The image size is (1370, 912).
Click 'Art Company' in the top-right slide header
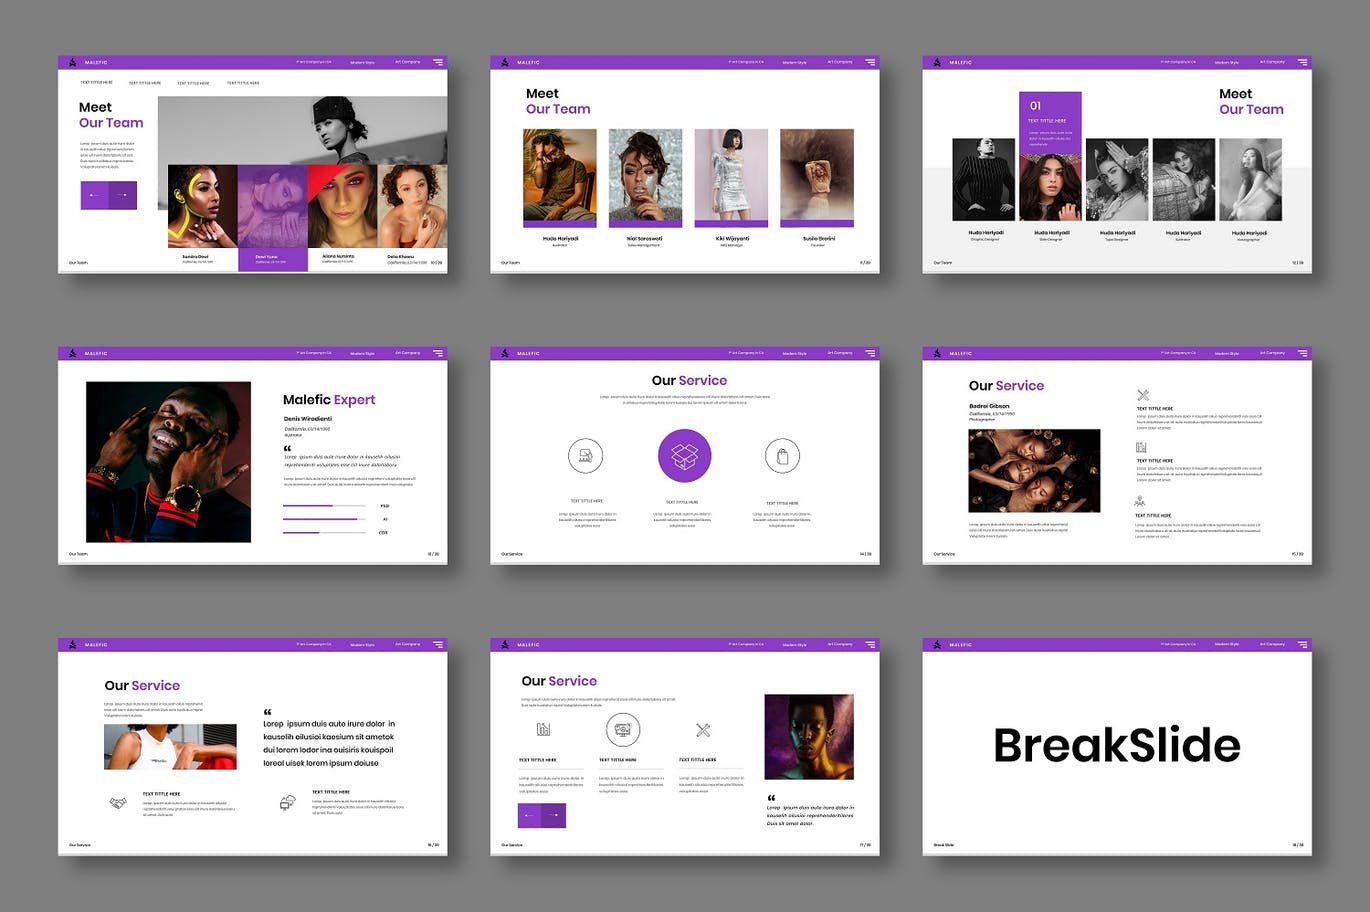click(1272, 62)
